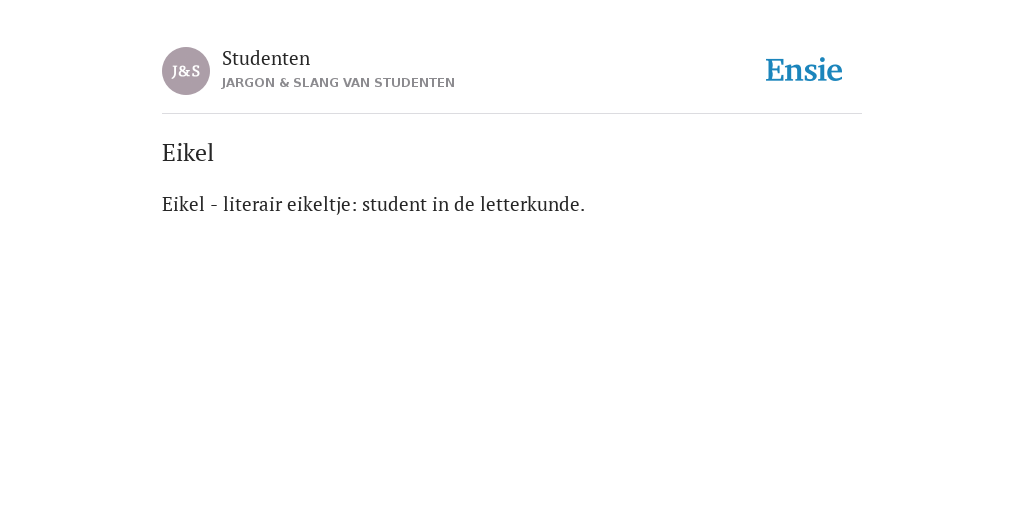Click the empty area below the definition
The height and width of the screenshot is (512, 1024).
[512, 359]
